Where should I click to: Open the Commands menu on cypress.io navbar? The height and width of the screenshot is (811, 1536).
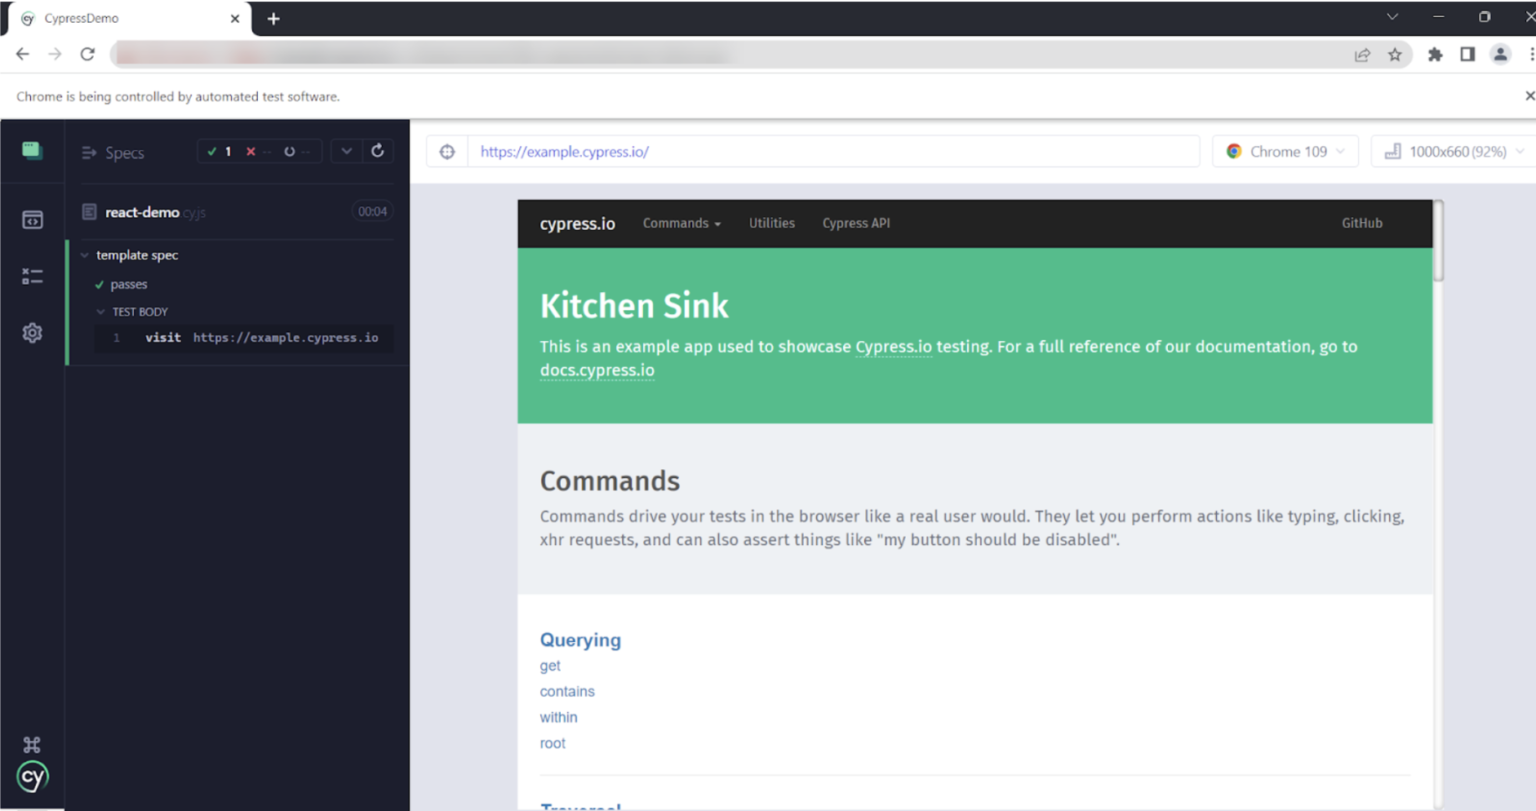(681, 223)
